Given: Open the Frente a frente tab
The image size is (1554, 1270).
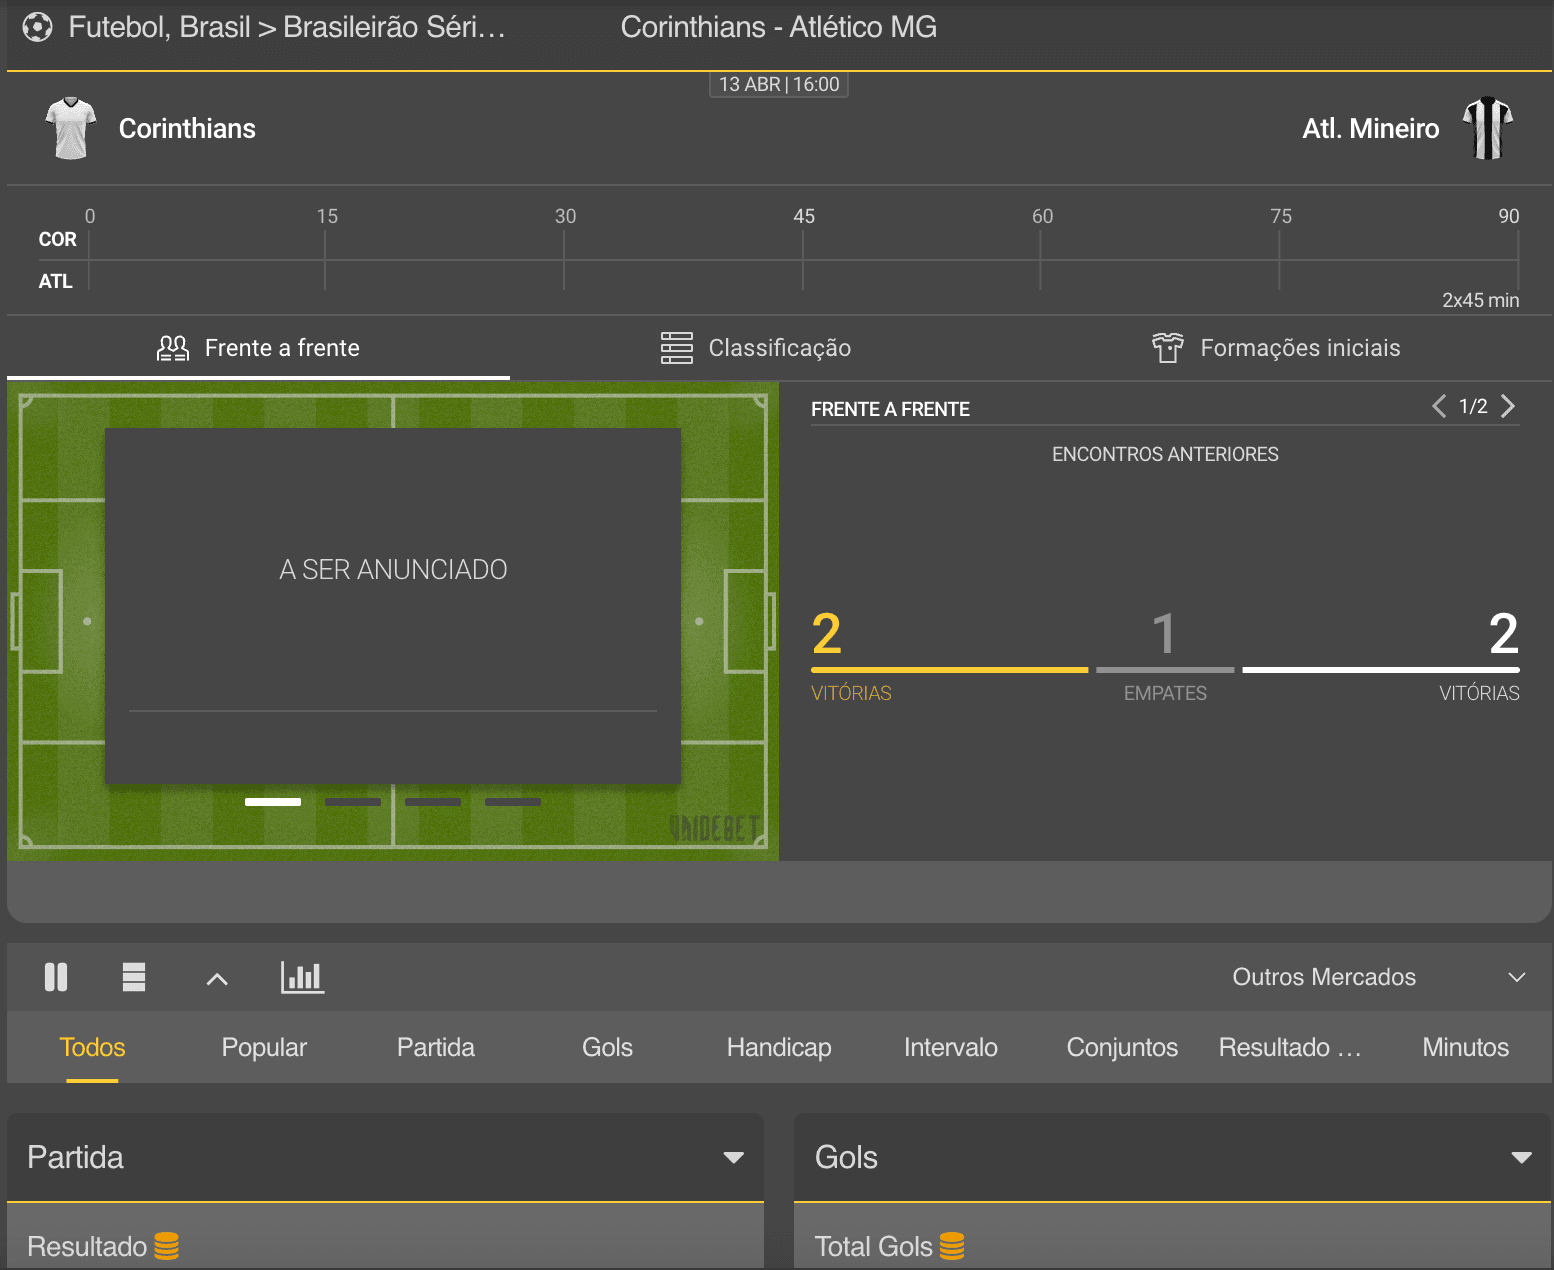Looking at the screenshot, I should [x=258, y=348].
